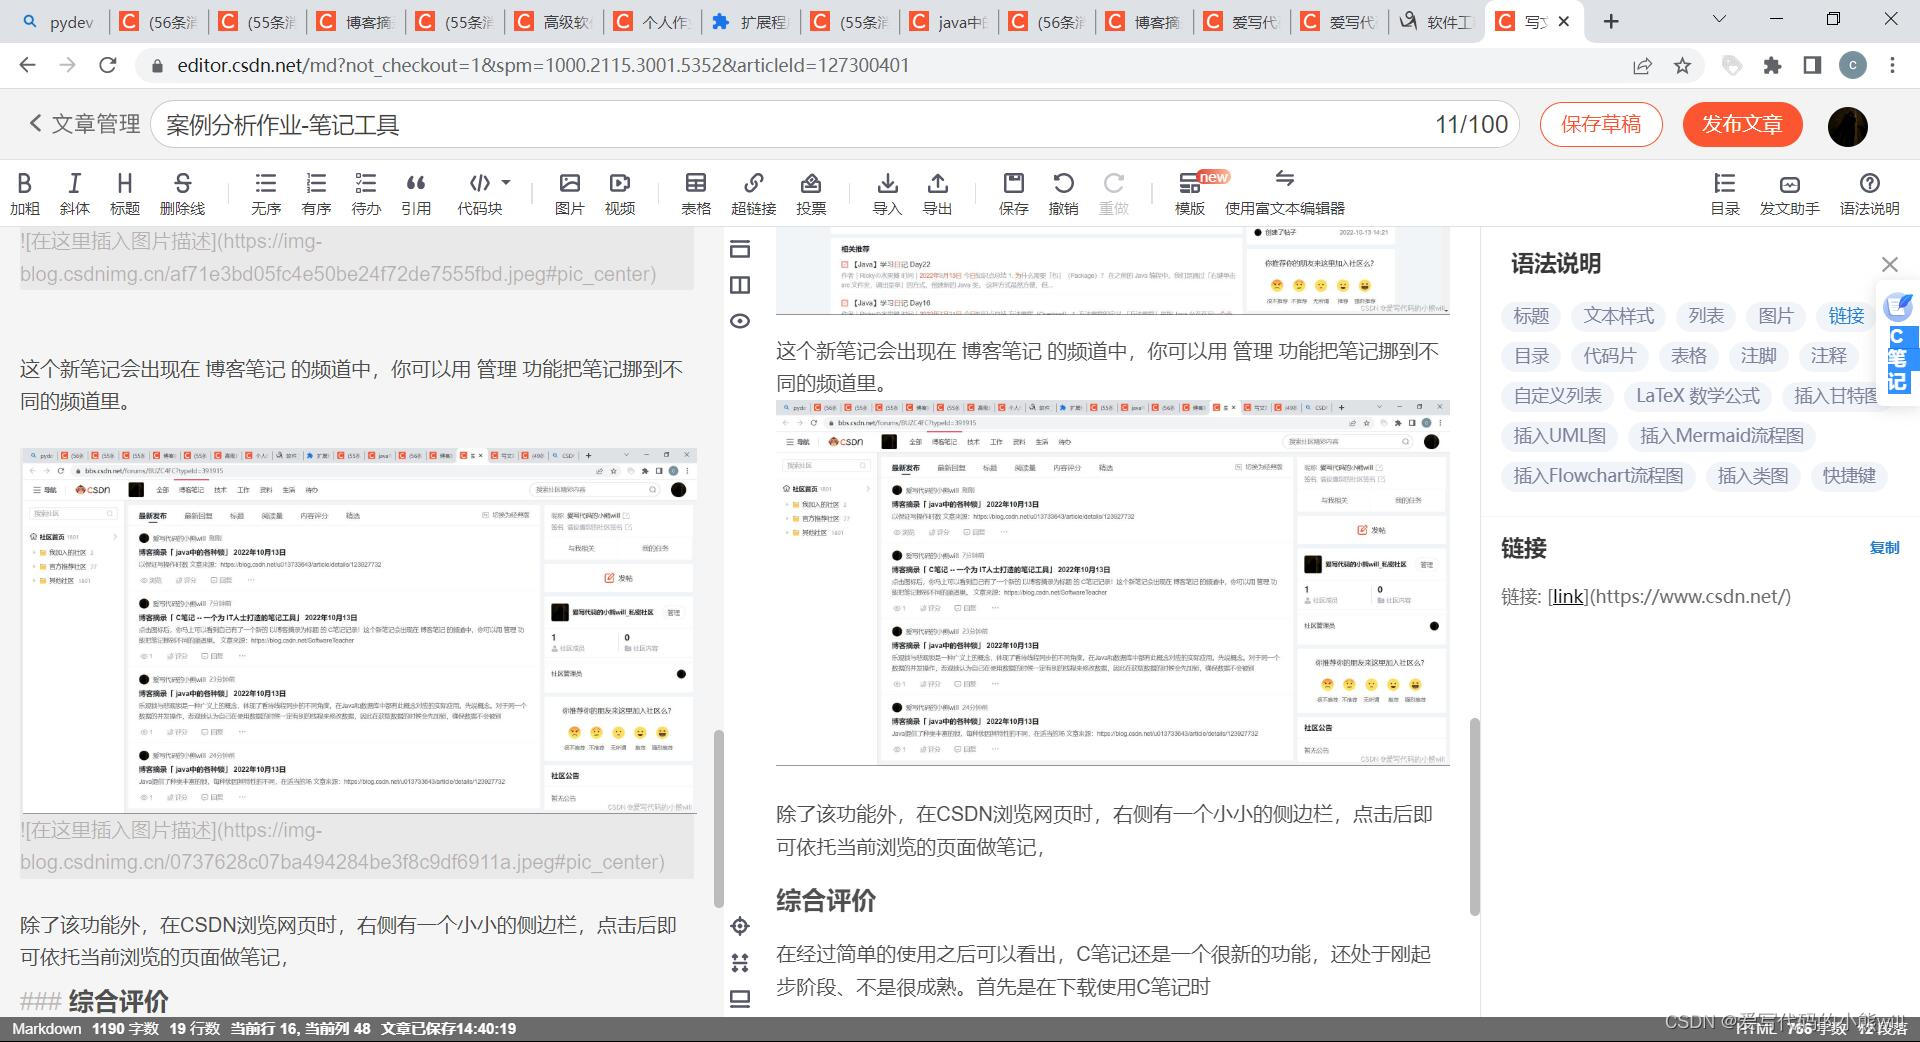Switch to rich text editor (使用富文本编辑器)

1285,193
